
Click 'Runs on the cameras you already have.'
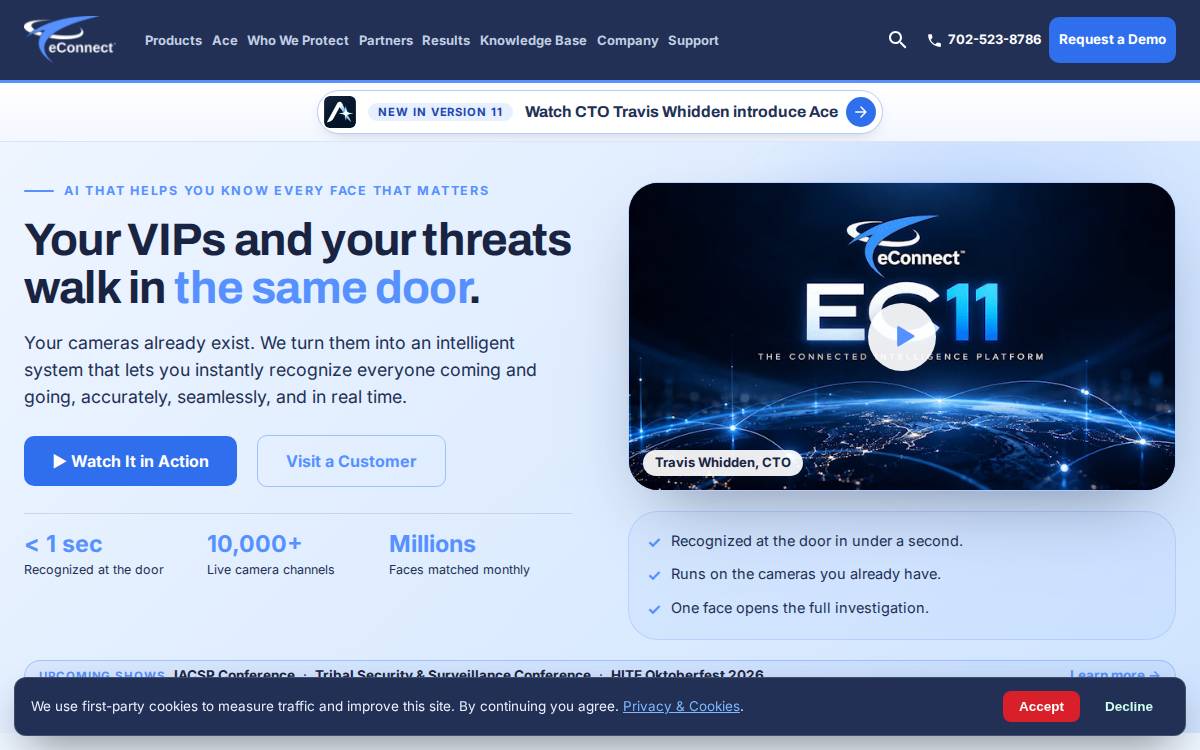click(x=806, y=574)
